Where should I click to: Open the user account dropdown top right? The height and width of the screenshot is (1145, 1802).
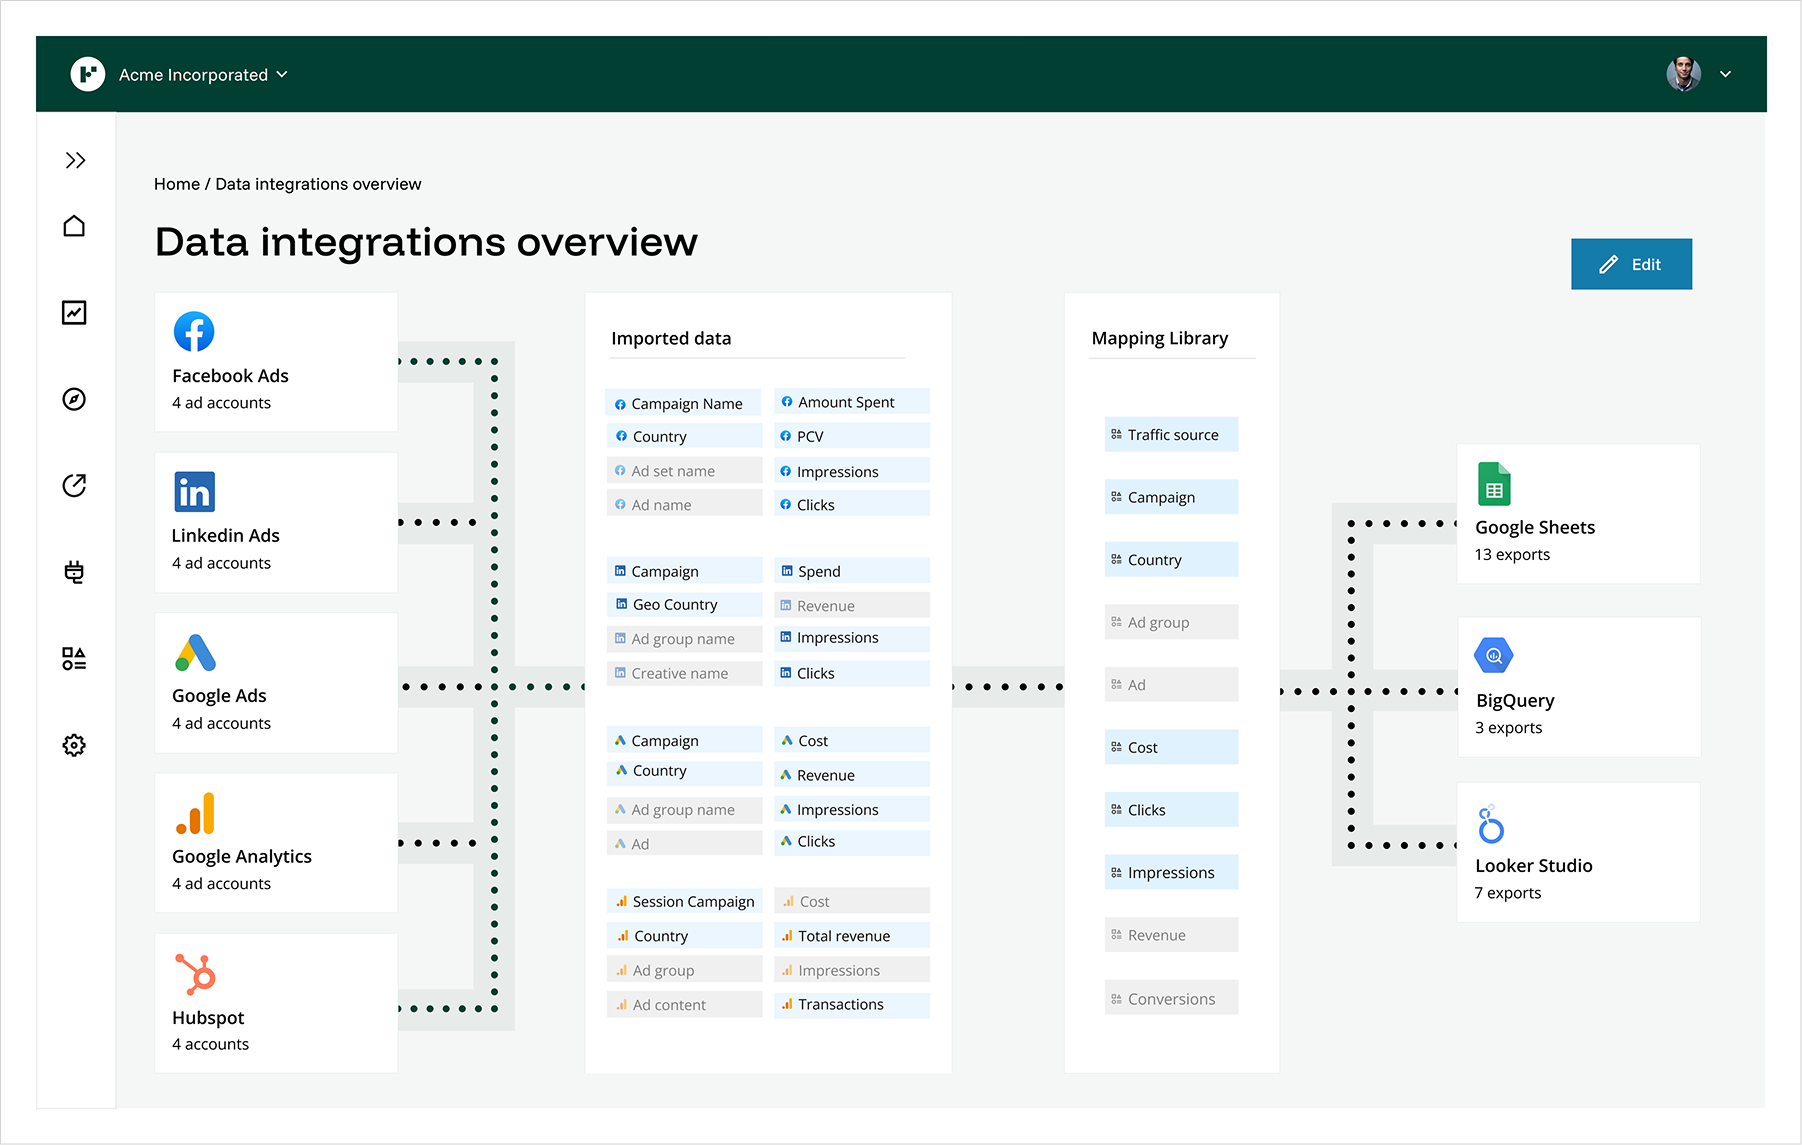(1726, 74)
